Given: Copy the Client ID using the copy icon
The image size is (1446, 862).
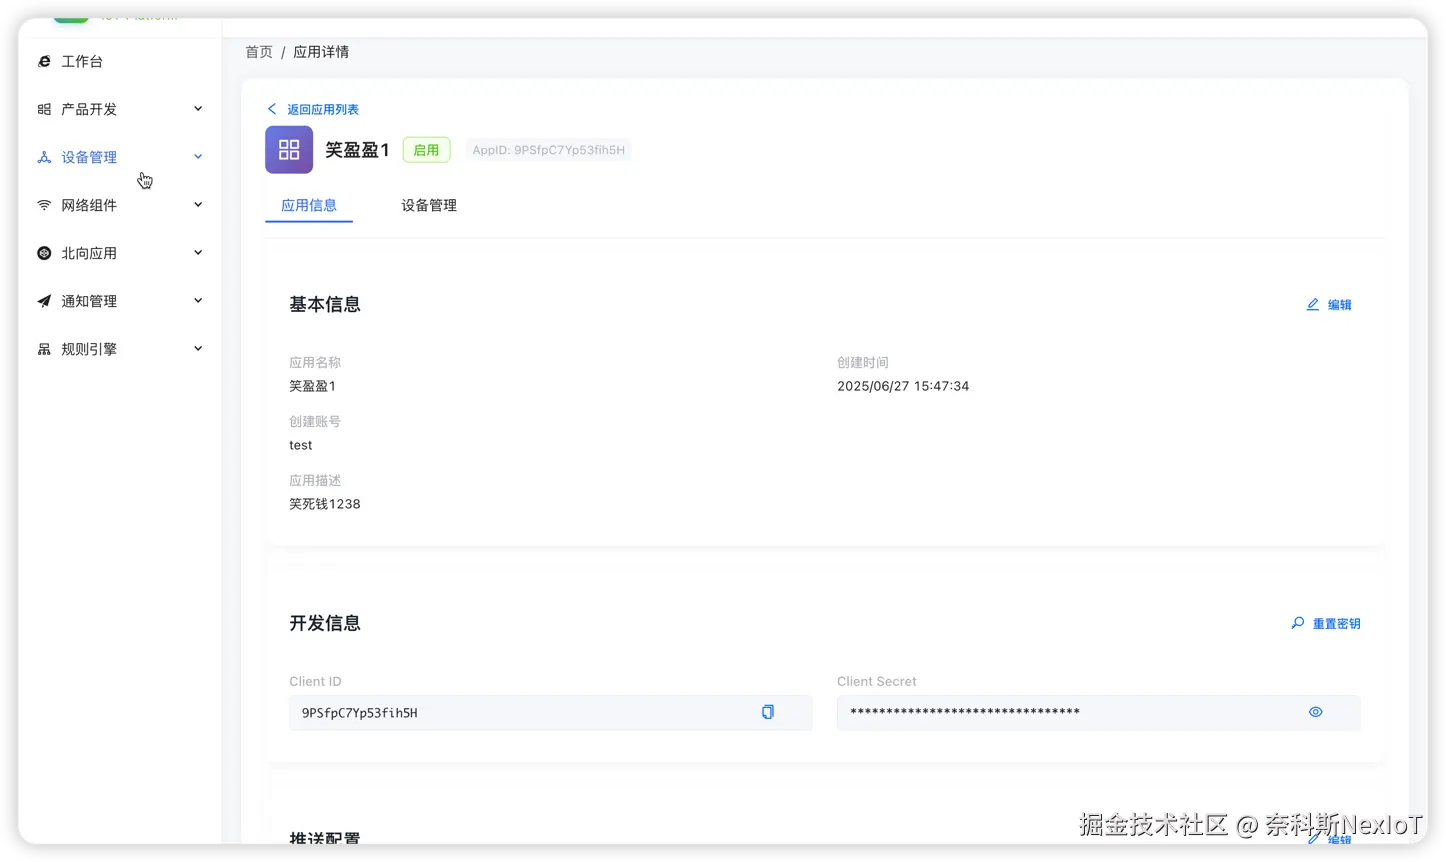Looking at the screenshot, I should tap(767, 712).
